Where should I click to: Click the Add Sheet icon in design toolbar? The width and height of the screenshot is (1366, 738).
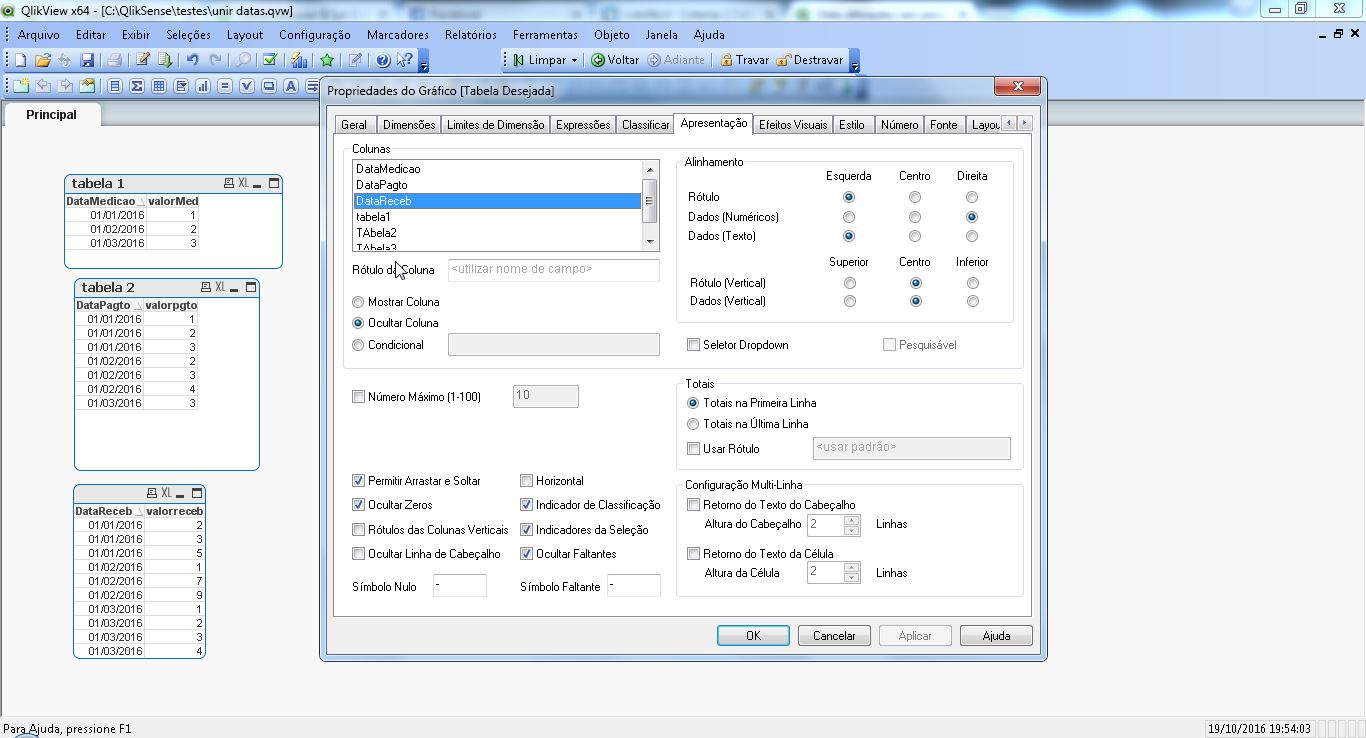(x=21, y=86)
